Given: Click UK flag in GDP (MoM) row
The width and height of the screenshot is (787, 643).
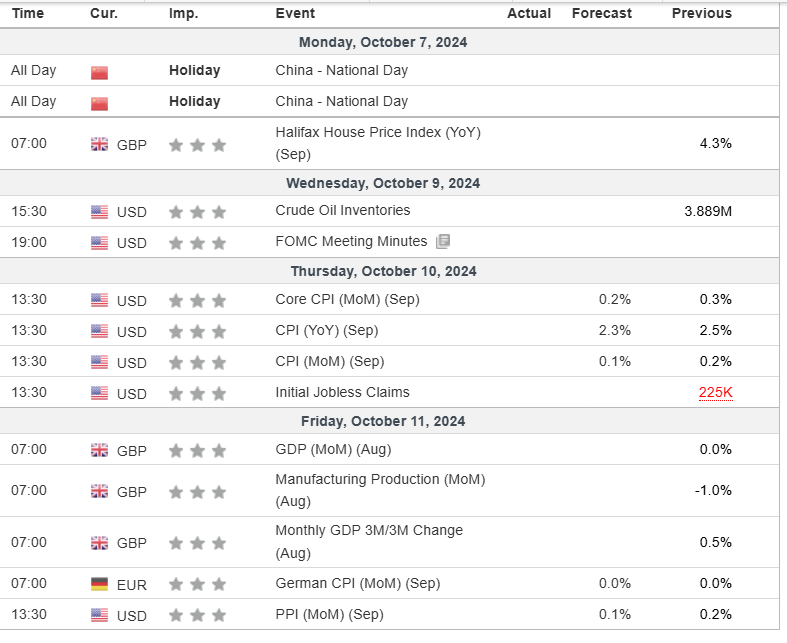Looking at the screenshot, I should coord(99,451).
